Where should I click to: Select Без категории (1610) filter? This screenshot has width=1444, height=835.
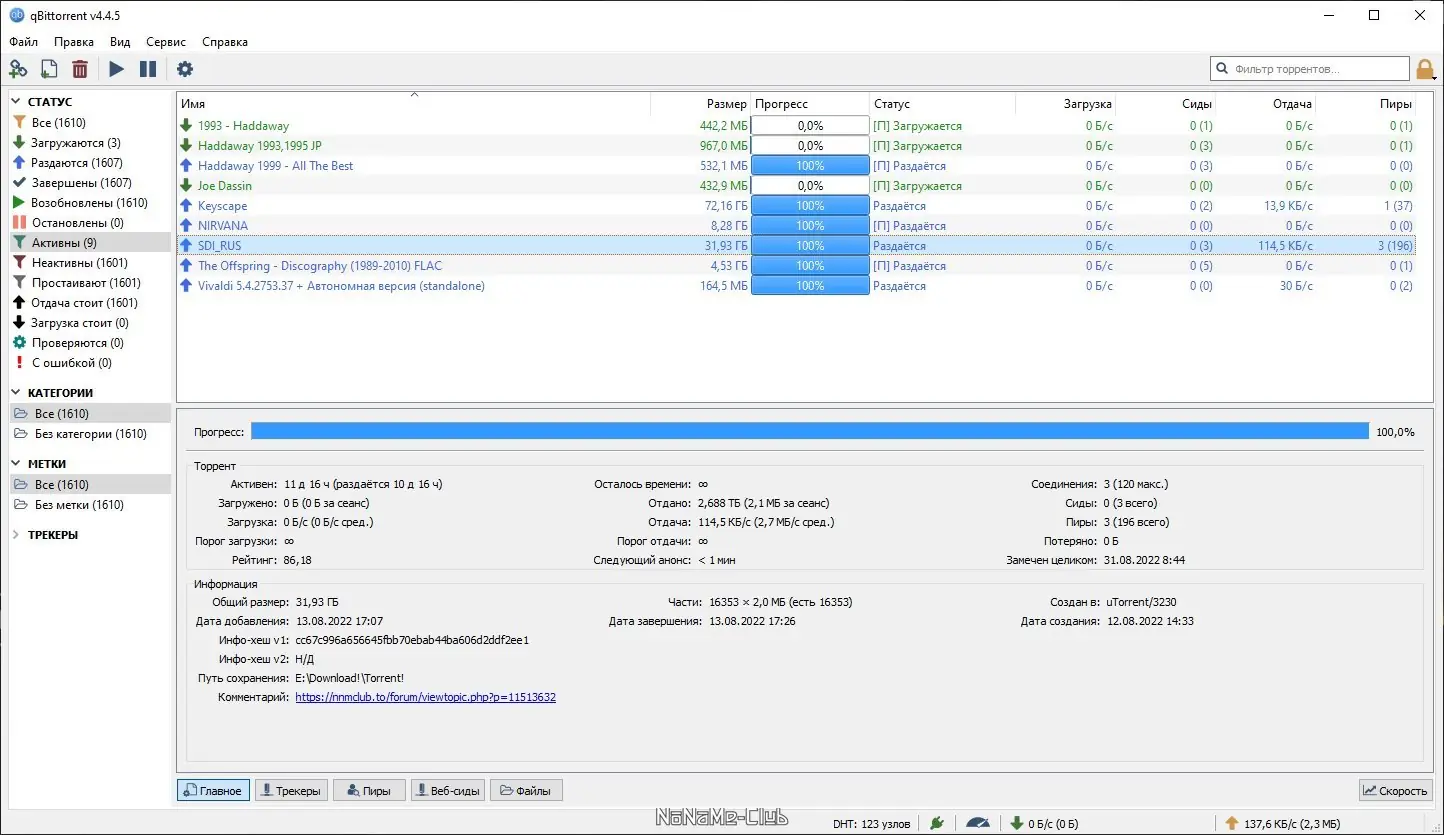[x=90, y=434]
